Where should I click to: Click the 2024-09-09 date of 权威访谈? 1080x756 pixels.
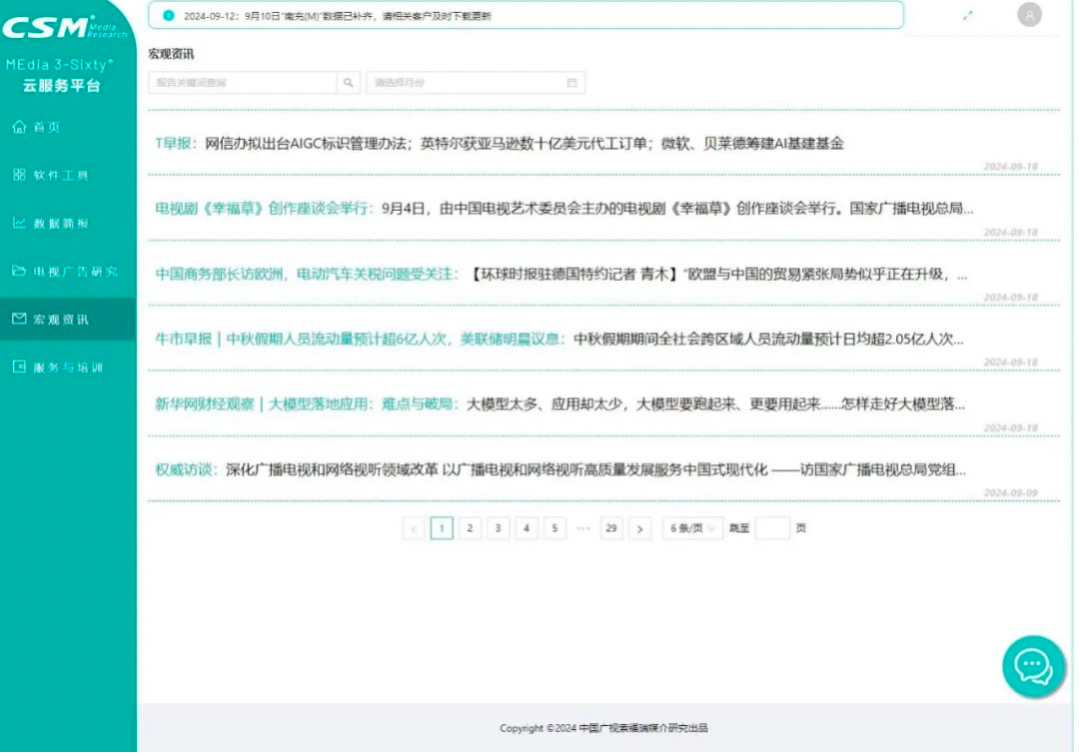tap(1010, 493)
